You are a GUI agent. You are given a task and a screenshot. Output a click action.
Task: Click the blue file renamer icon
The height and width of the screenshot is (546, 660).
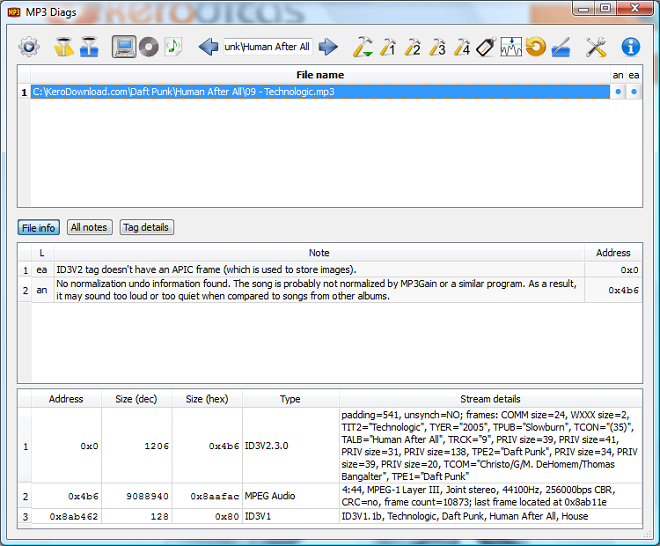561,47
